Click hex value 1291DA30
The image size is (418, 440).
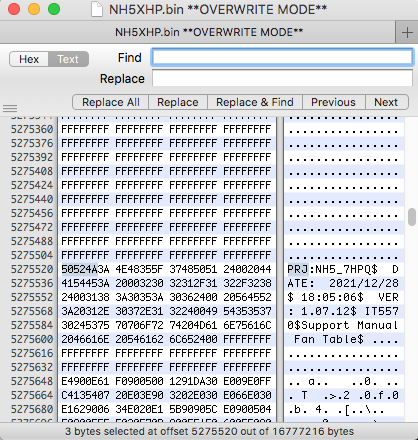tap(193, 381)
